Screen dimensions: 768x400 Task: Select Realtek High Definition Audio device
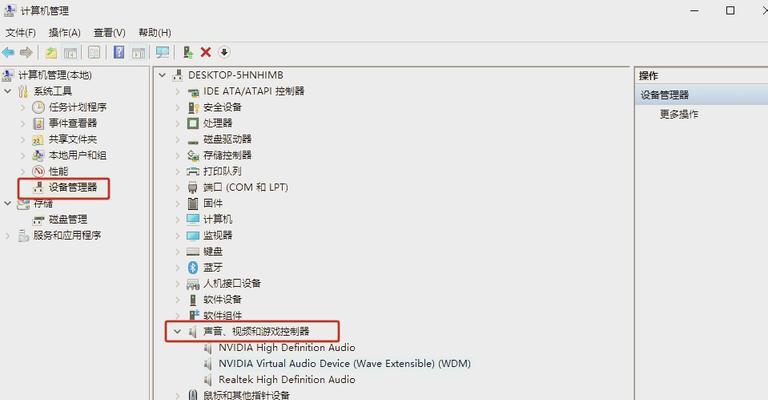tap(287, 379)
